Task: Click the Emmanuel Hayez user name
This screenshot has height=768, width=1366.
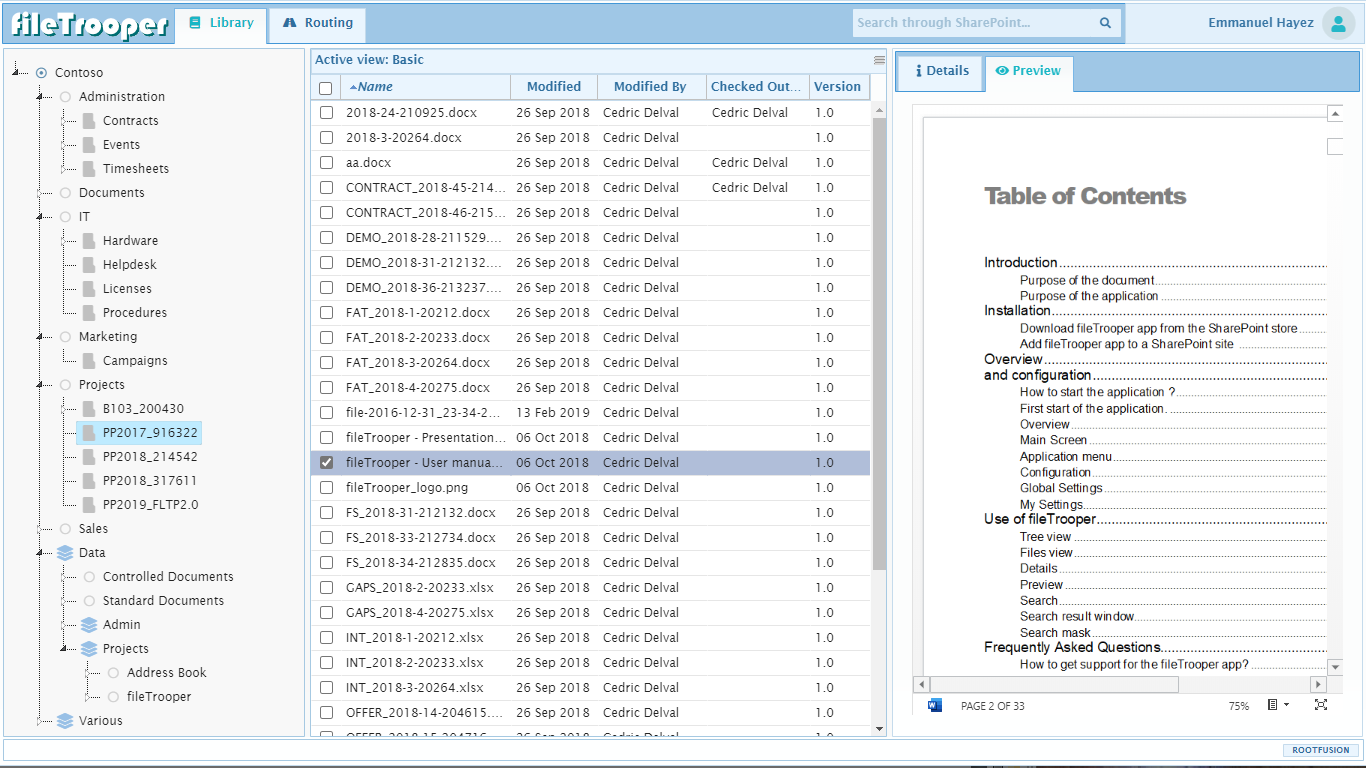Action: coord(1261,23)
